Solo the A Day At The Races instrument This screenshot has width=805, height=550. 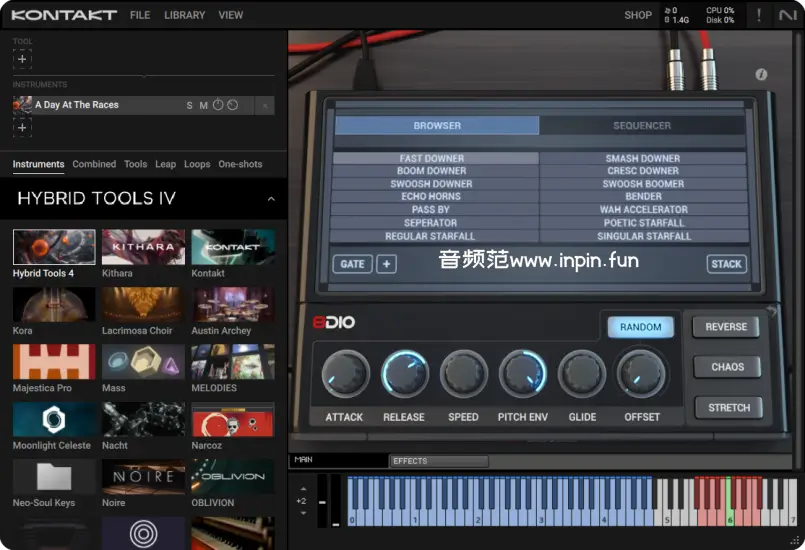[189, 105]
